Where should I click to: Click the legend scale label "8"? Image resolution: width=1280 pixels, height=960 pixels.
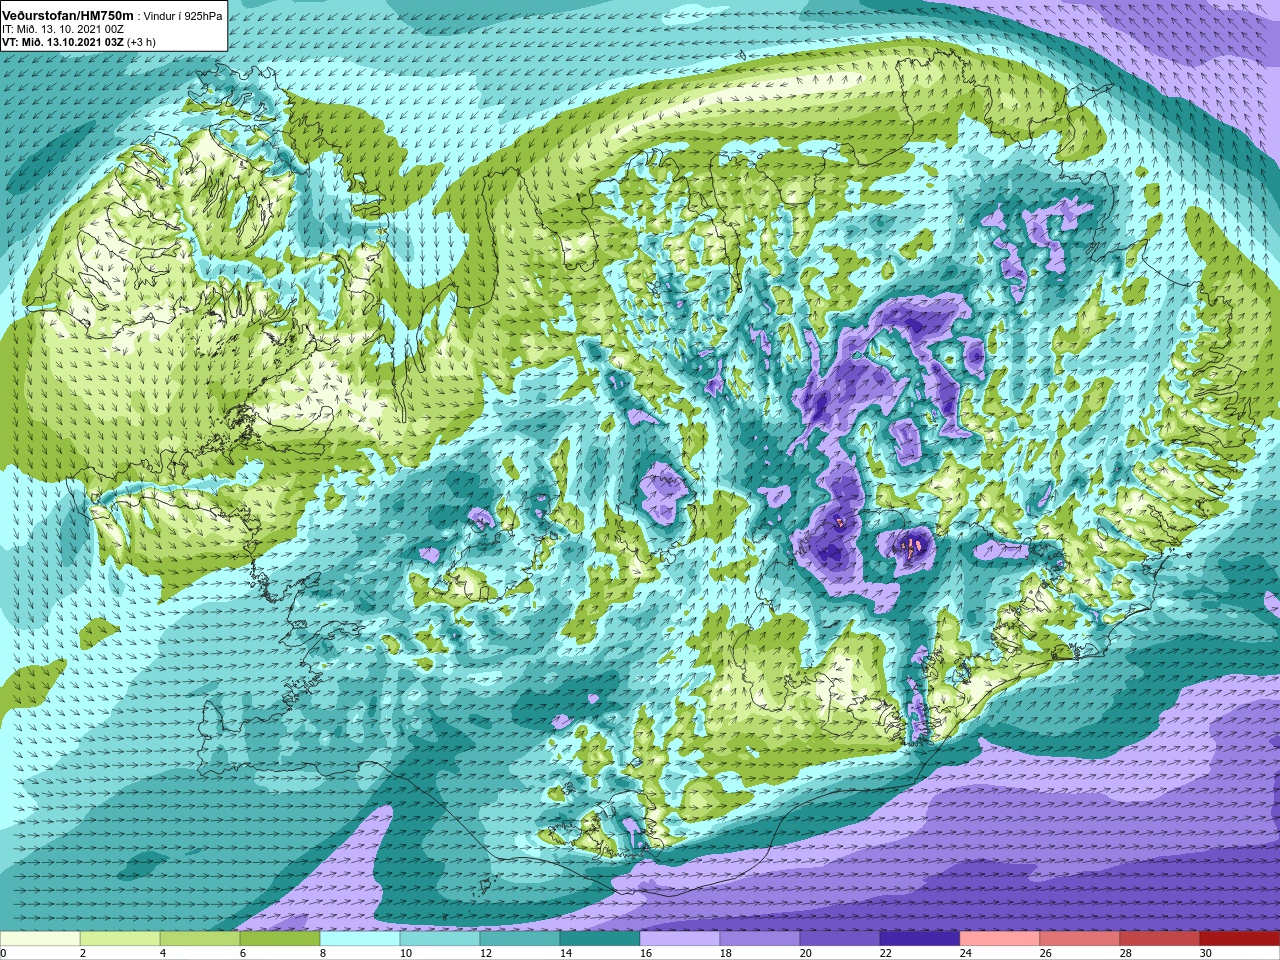coord(322,953)
